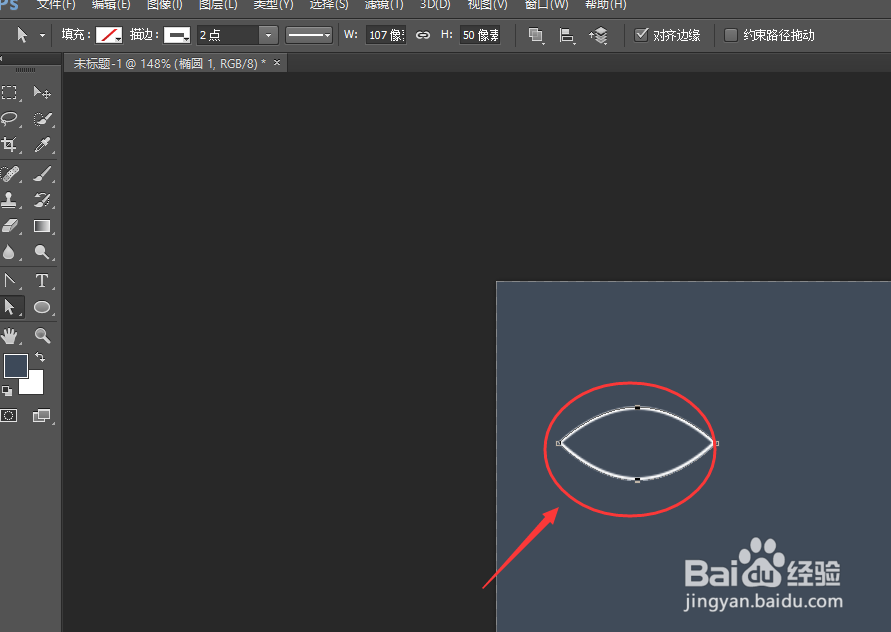Open the stroke (描边) color dropdown

(x=177, y=35)
